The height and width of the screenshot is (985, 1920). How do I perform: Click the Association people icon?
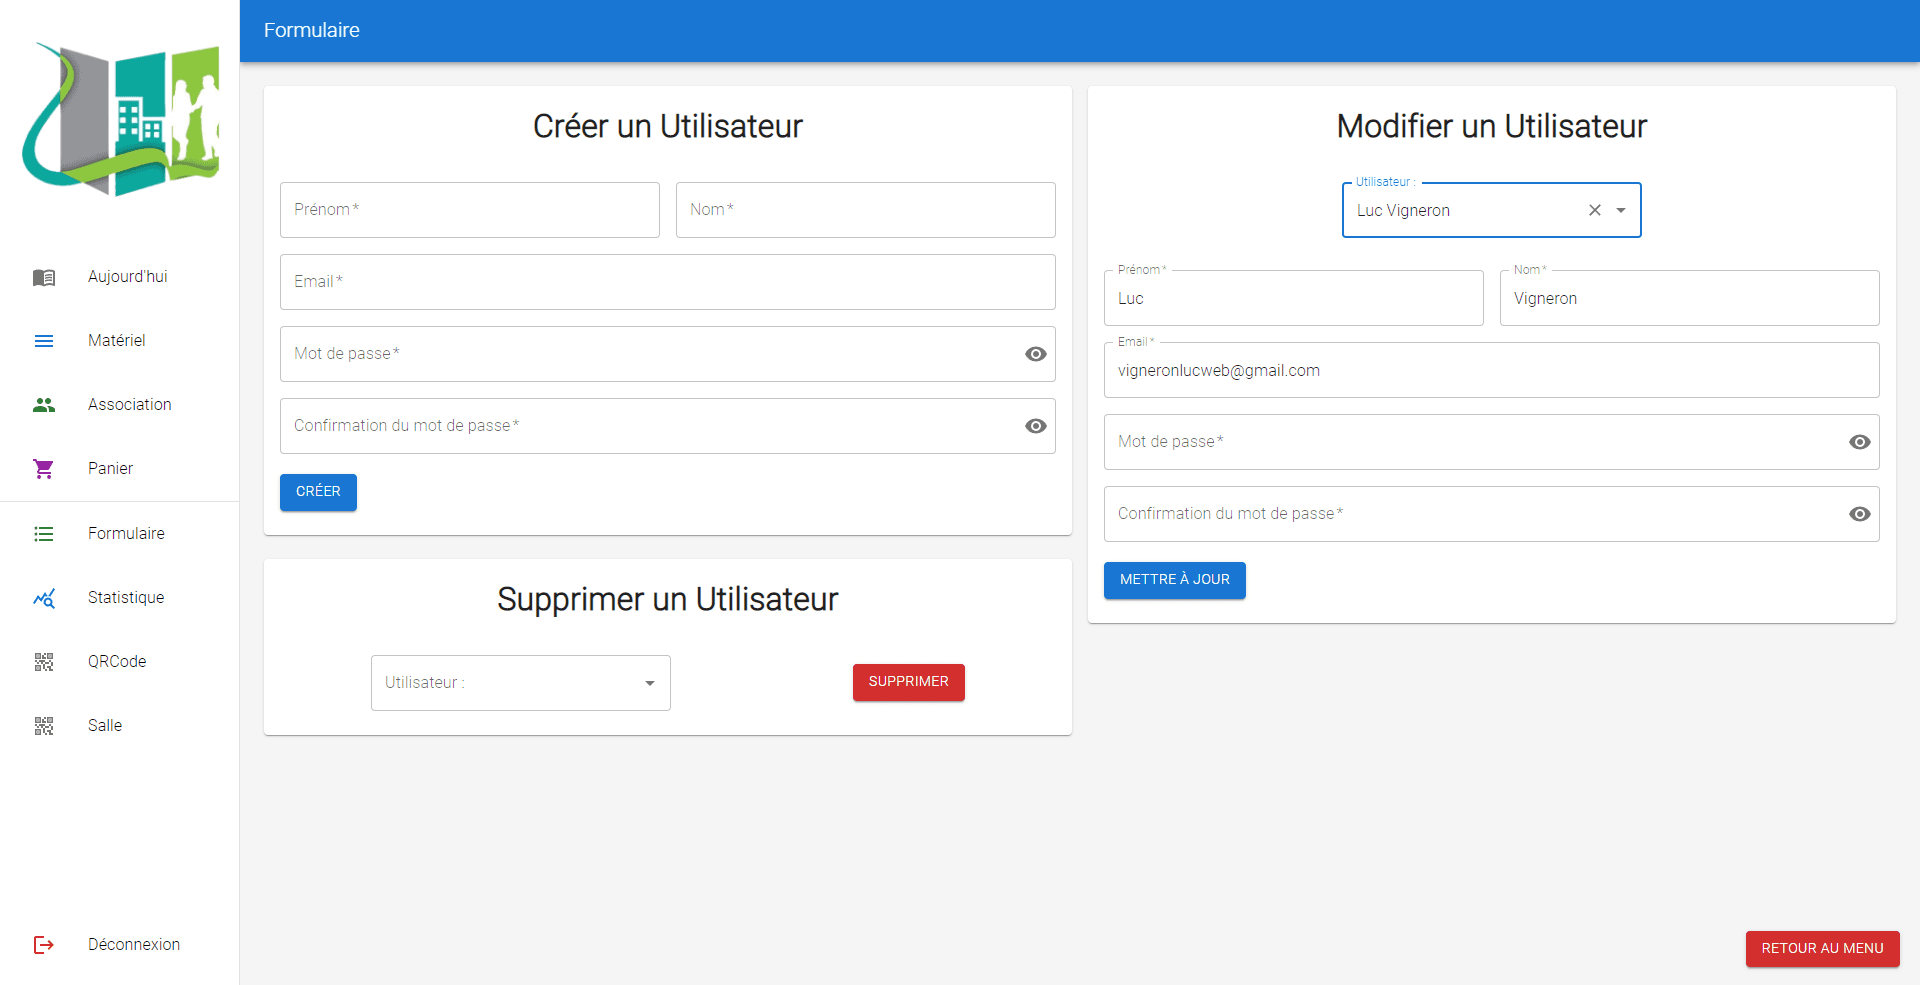(x=44, y=405)
